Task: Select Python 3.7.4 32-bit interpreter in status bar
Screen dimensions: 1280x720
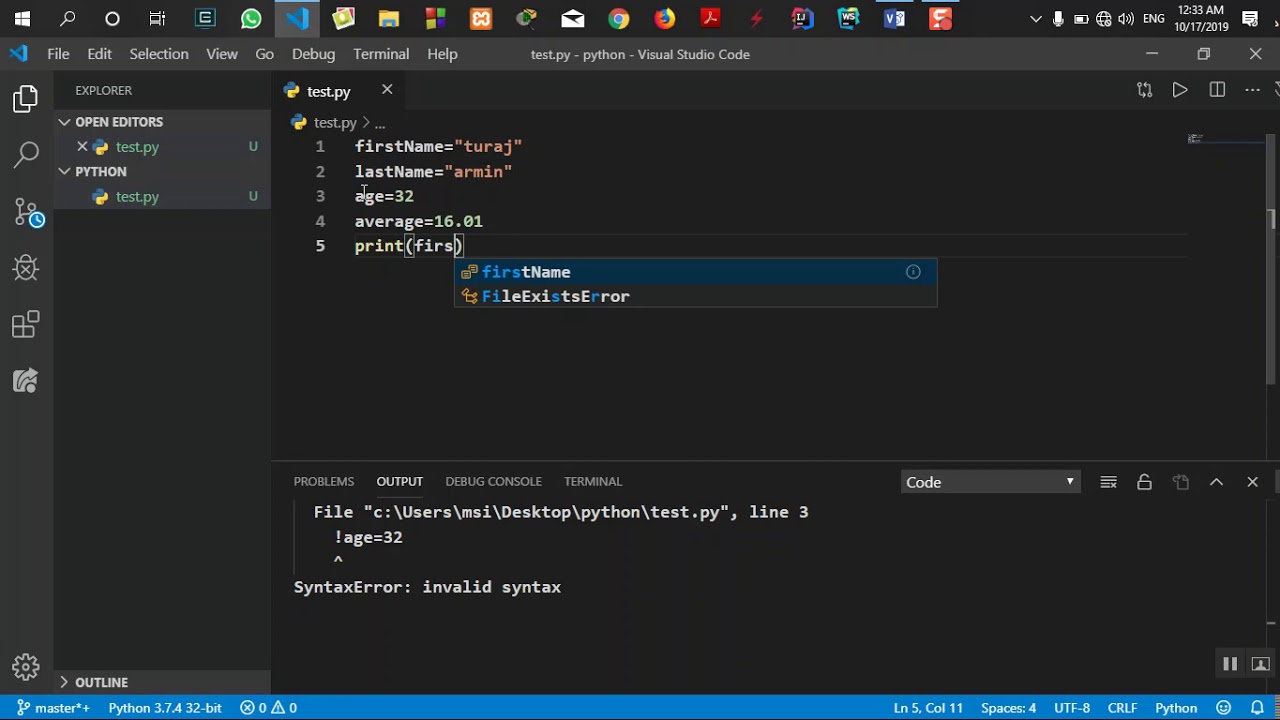Action: pos(165,708)
